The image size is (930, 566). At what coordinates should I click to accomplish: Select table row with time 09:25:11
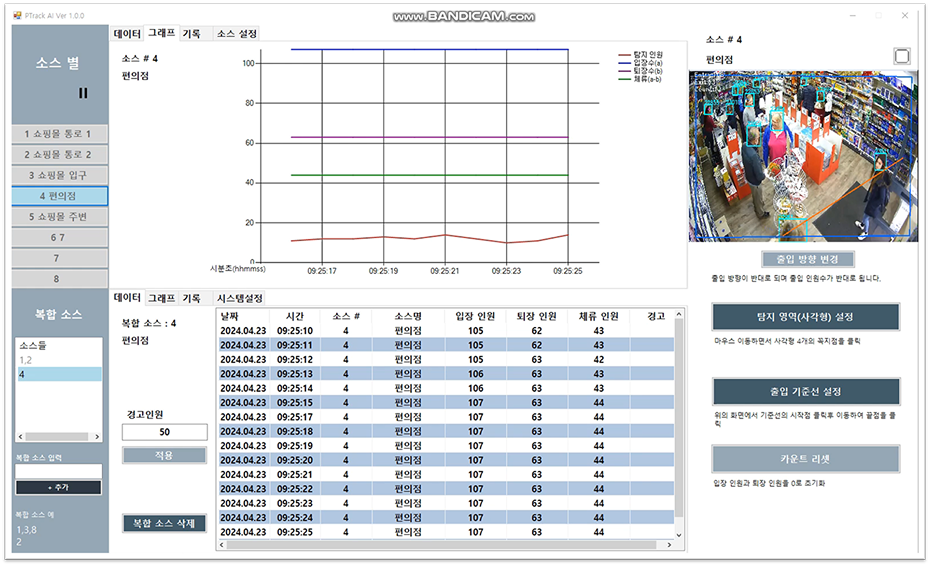click(446, 345)
